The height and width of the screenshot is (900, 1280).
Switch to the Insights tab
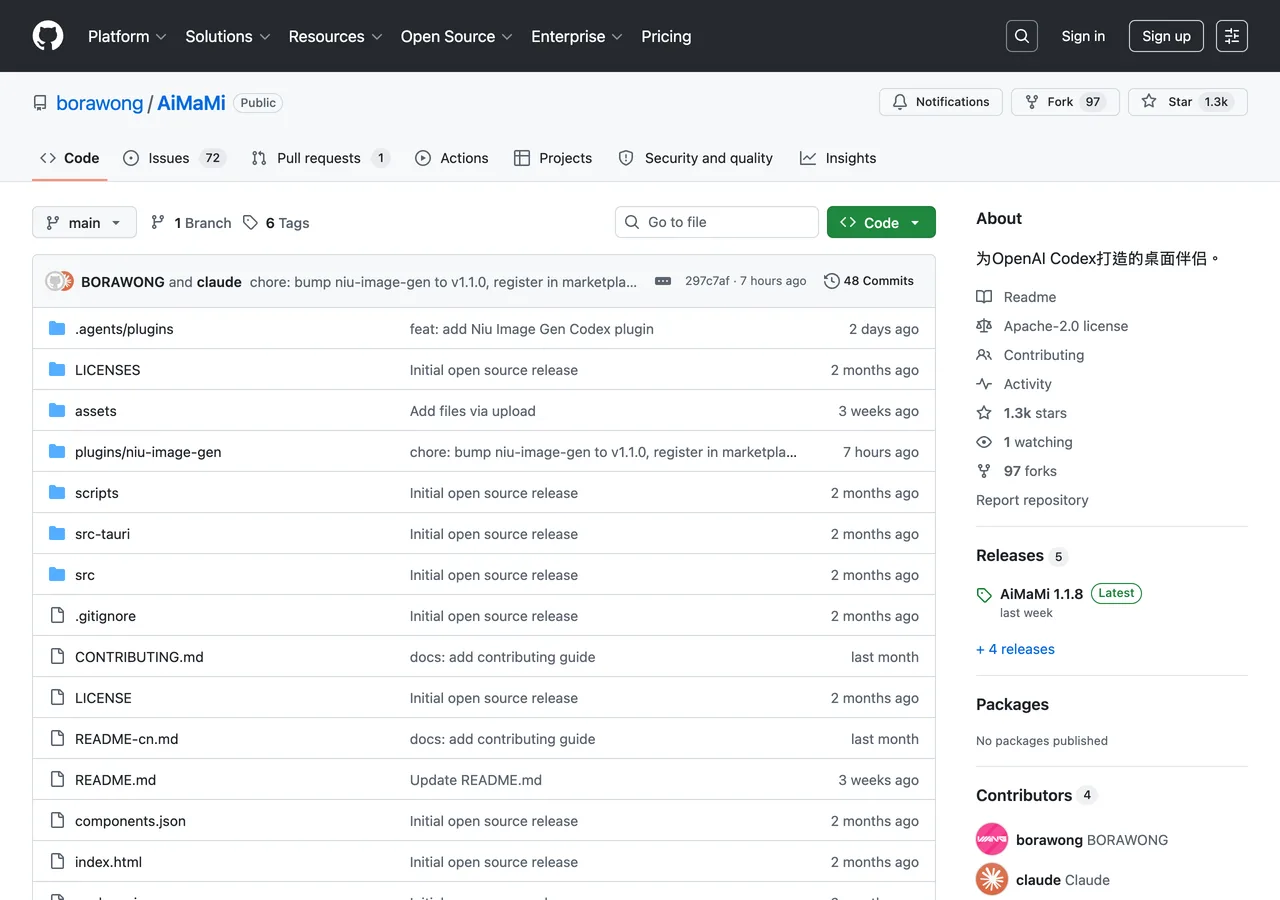point(838,158)
